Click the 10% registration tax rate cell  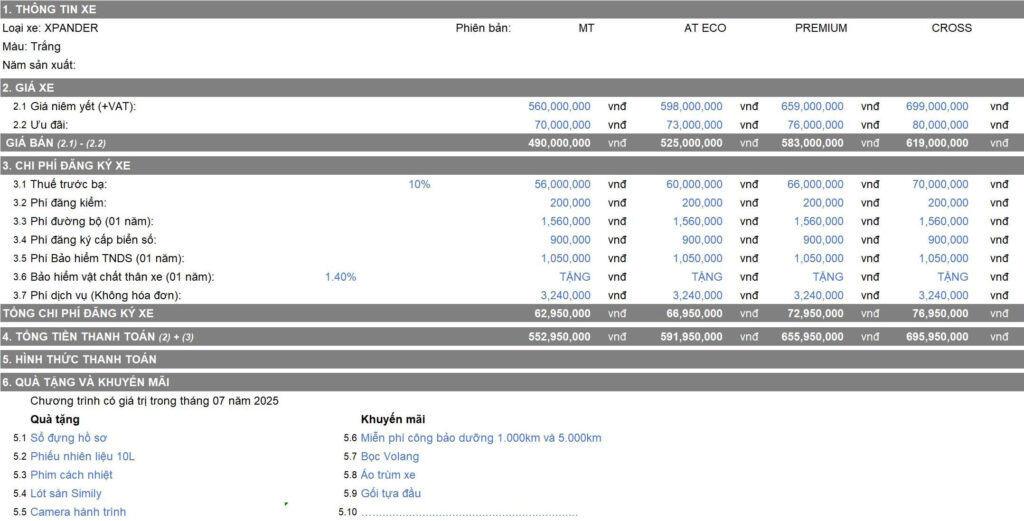click(x=419, y=184)
